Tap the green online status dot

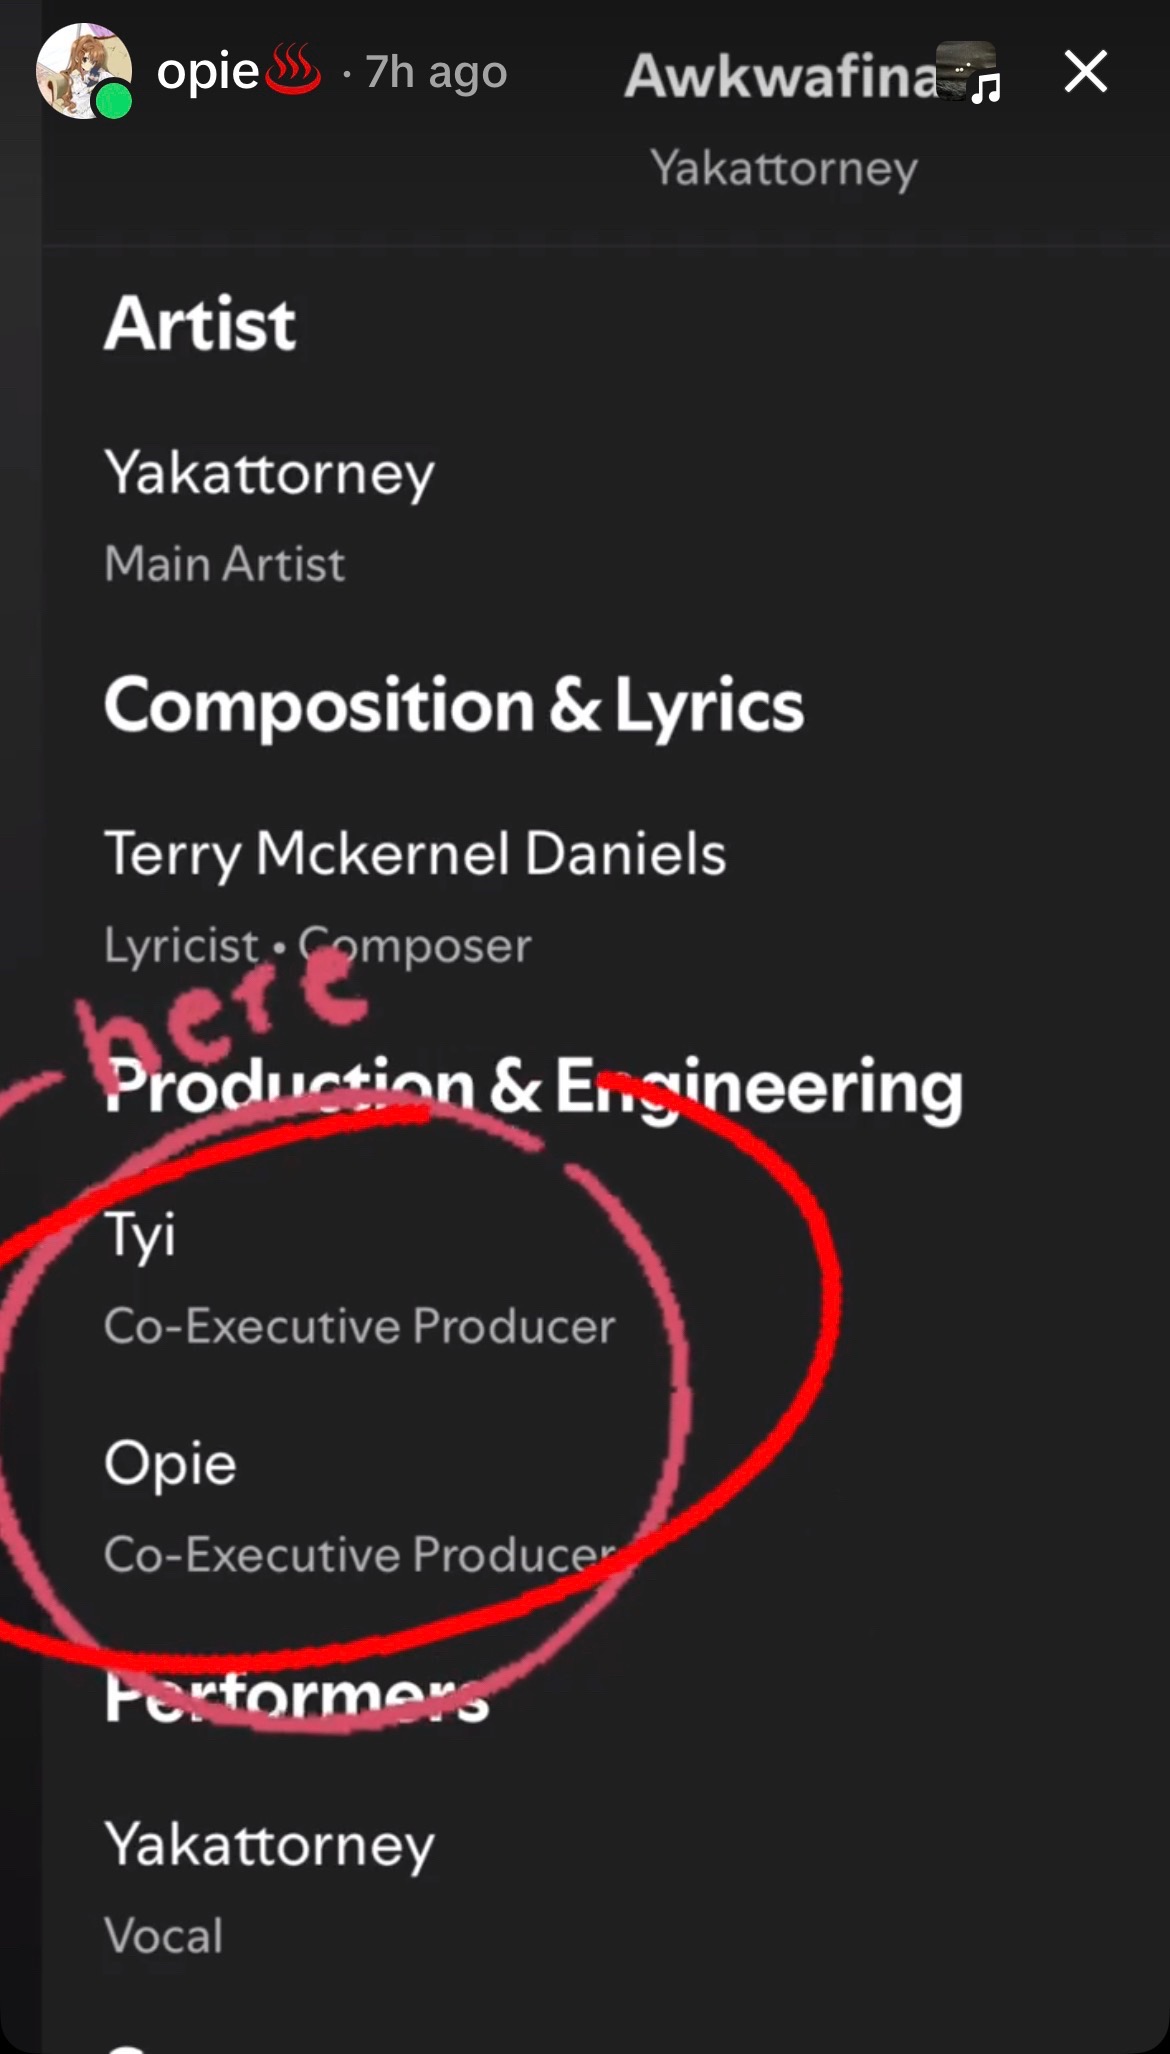pyautogui.click(x=115, y=101)
